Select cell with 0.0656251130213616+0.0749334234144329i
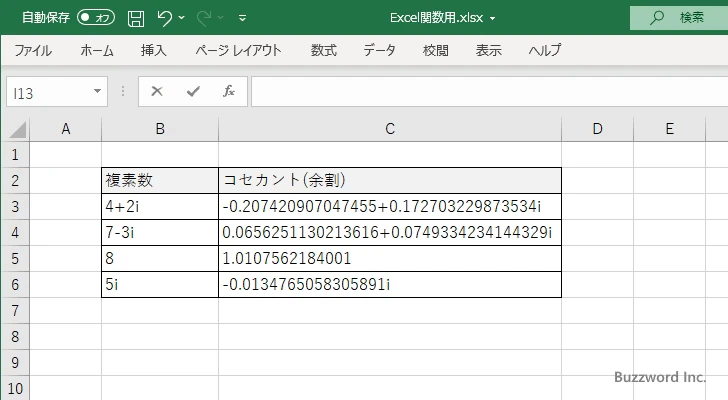728x400 pixels. click(390, 232)
